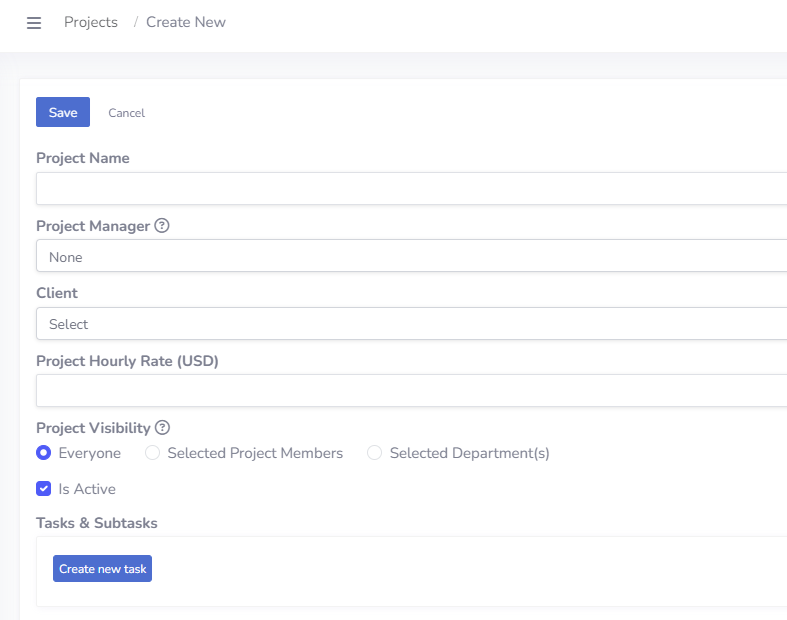Click the Tasks & Subtasks heading
The image size is (787, 620).
point(97,523)
